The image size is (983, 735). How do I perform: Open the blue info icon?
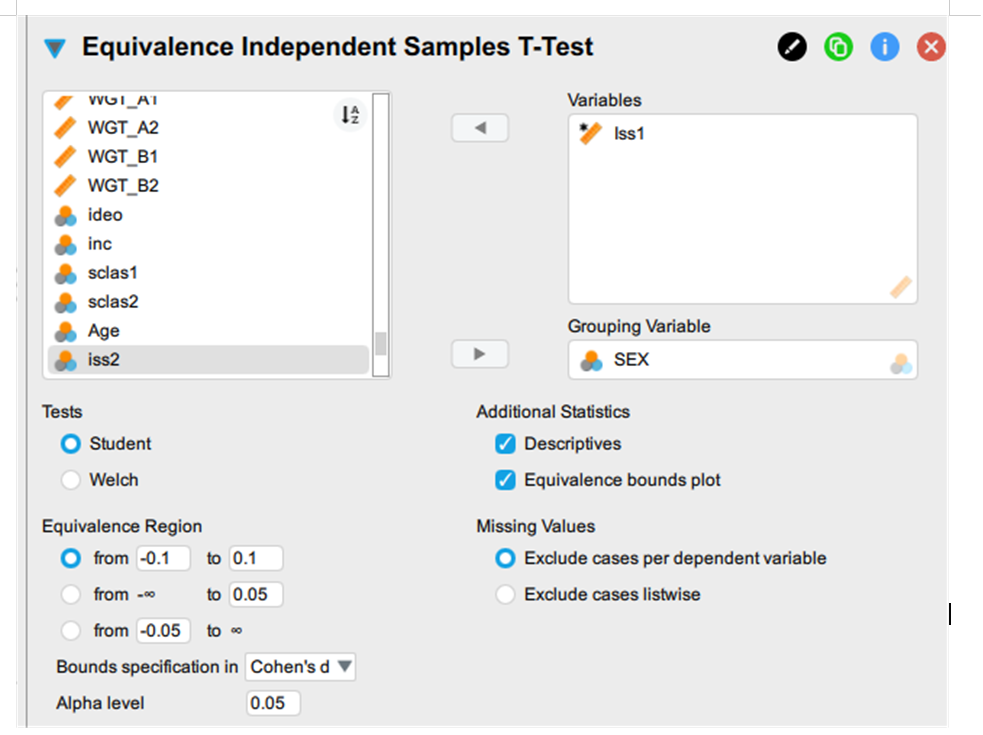[x=885, y=47]
